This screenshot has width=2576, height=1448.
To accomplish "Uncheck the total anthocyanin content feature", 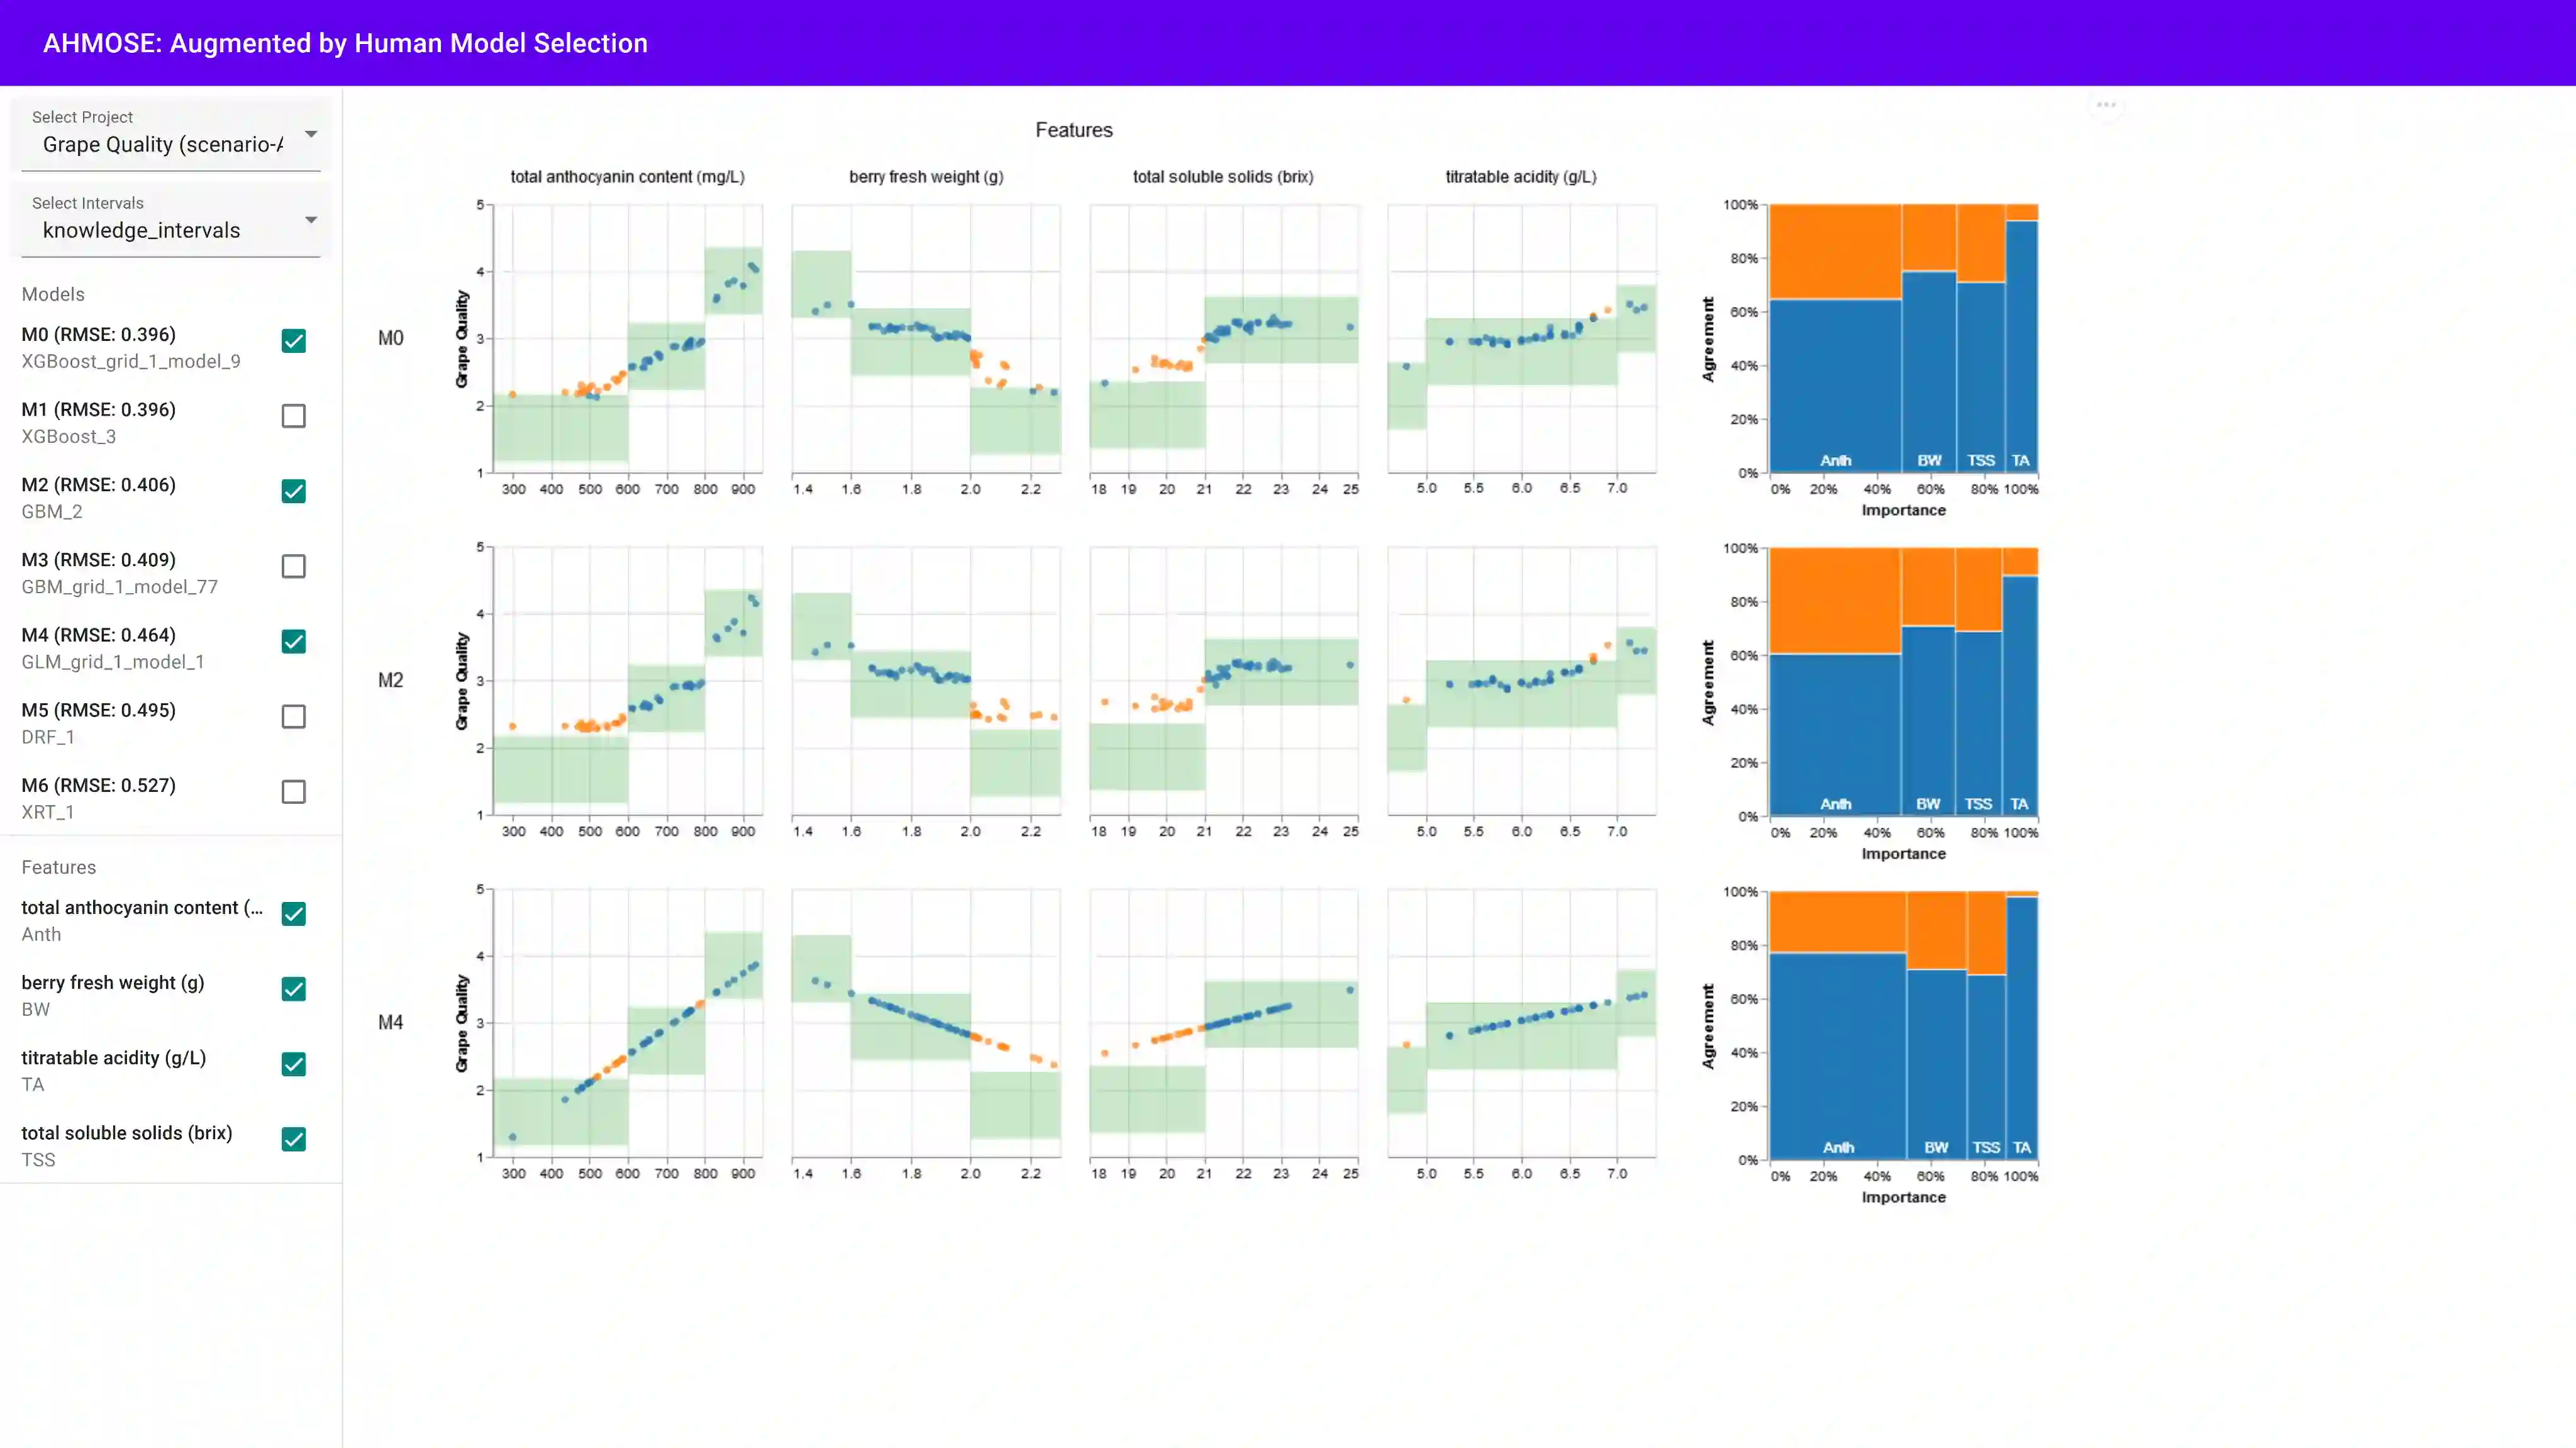I will pos(293,914).
